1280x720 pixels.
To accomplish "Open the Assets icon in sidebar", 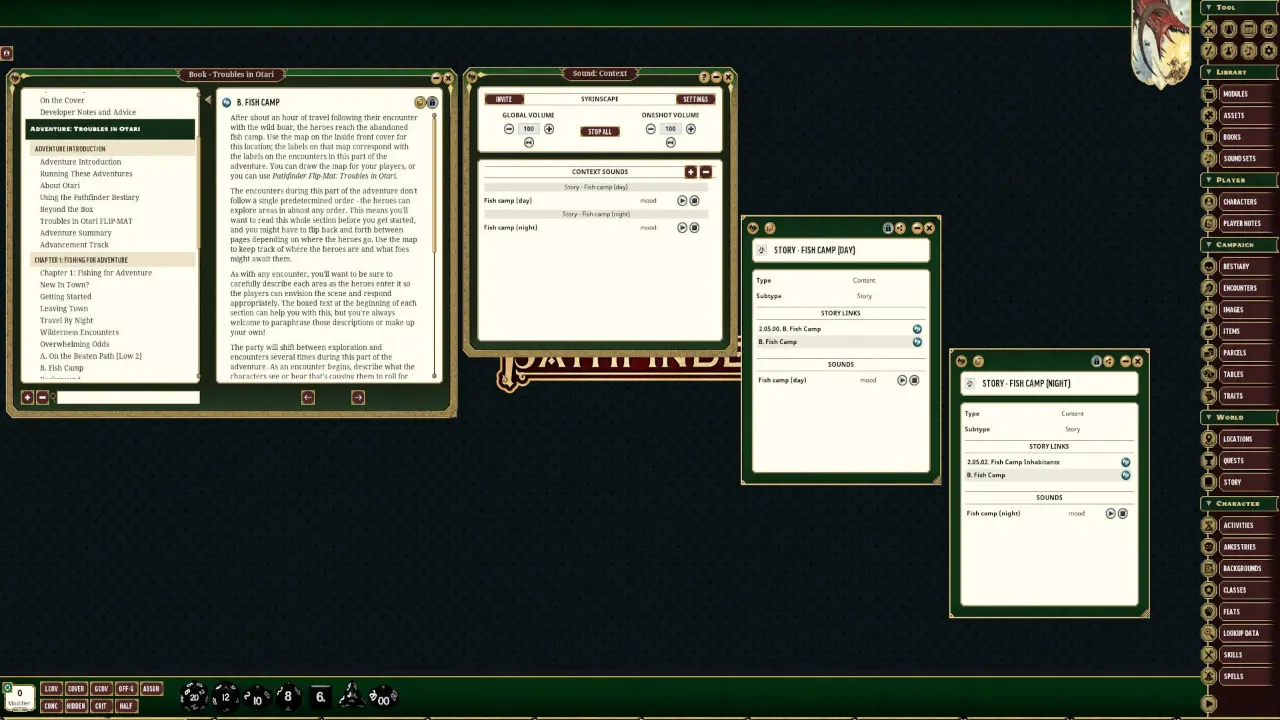I will pos(1209,116).
